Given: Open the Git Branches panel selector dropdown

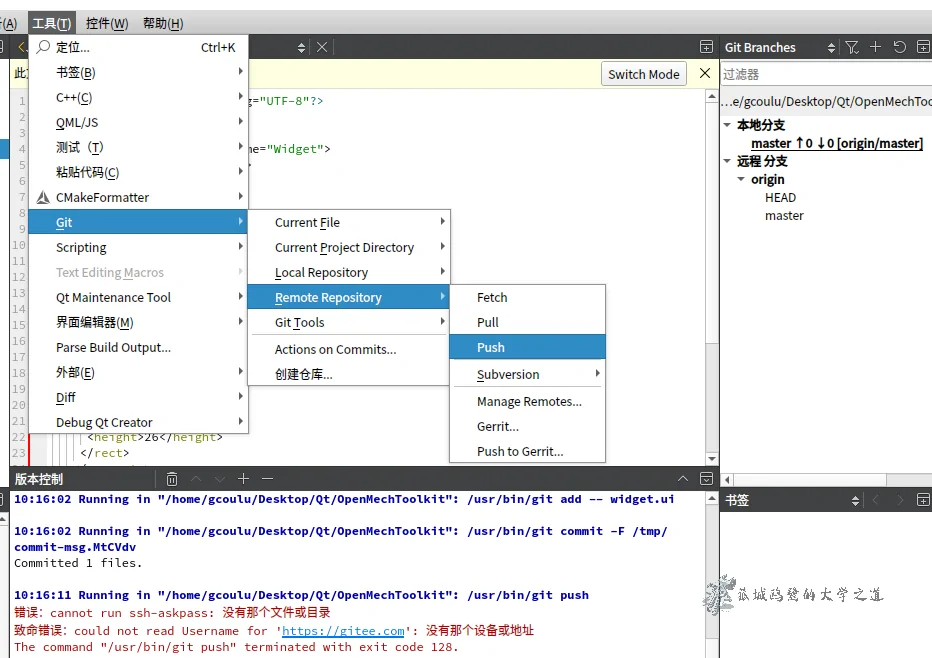Looking at the screenshot, I should point(831,47).
